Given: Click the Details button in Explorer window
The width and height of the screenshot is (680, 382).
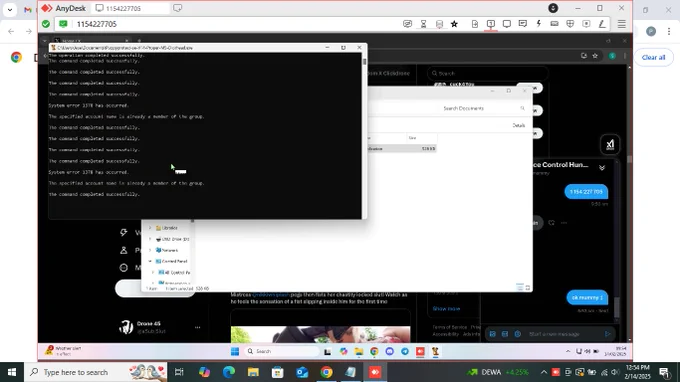Looking at the screenshot, I should click(x=519, y=125).
